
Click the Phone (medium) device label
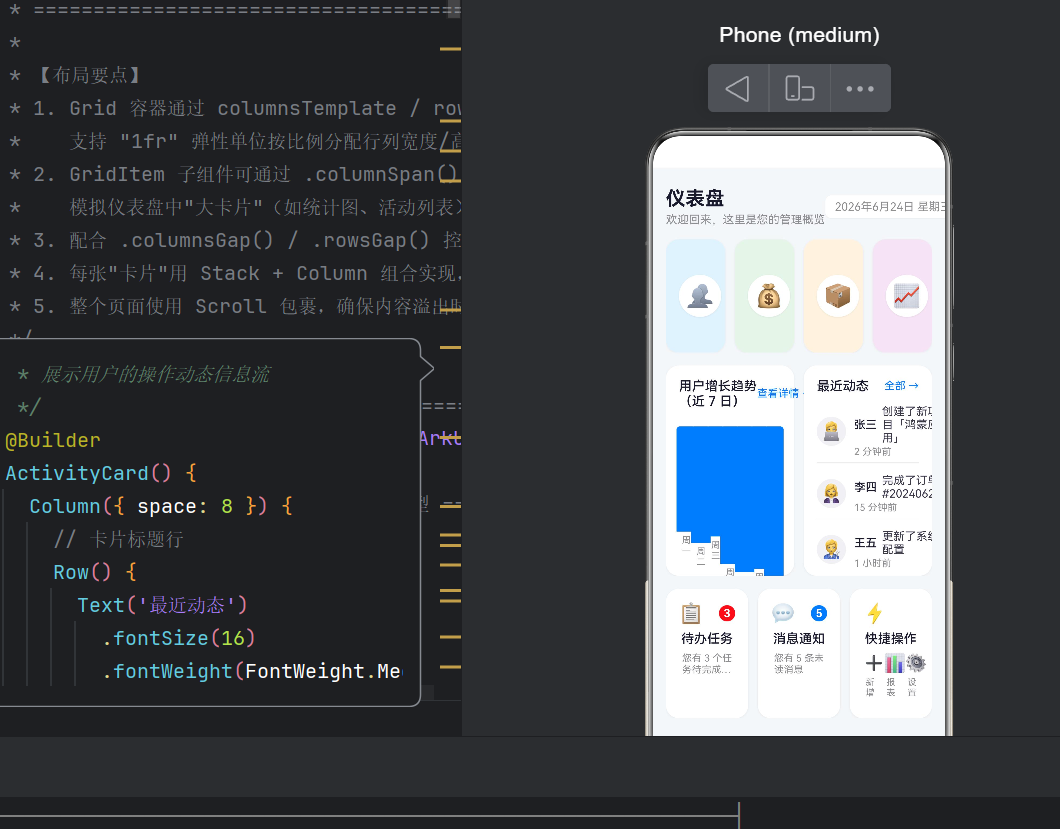(799, 35)
